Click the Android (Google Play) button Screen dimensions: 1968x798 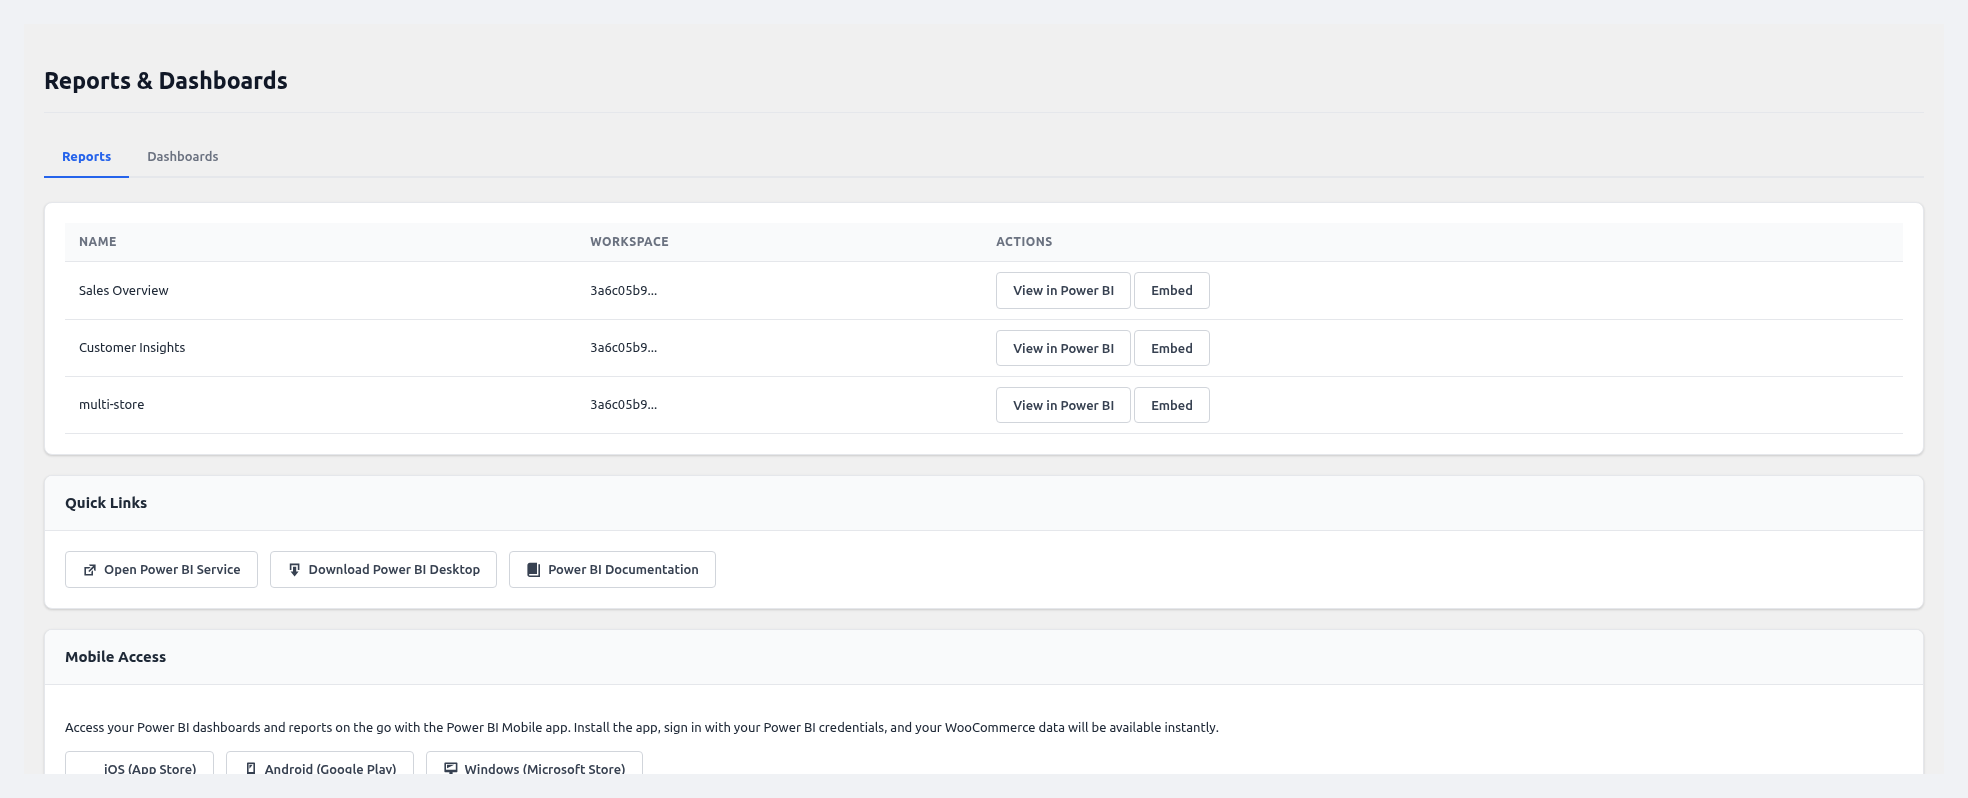coord(320,764)
